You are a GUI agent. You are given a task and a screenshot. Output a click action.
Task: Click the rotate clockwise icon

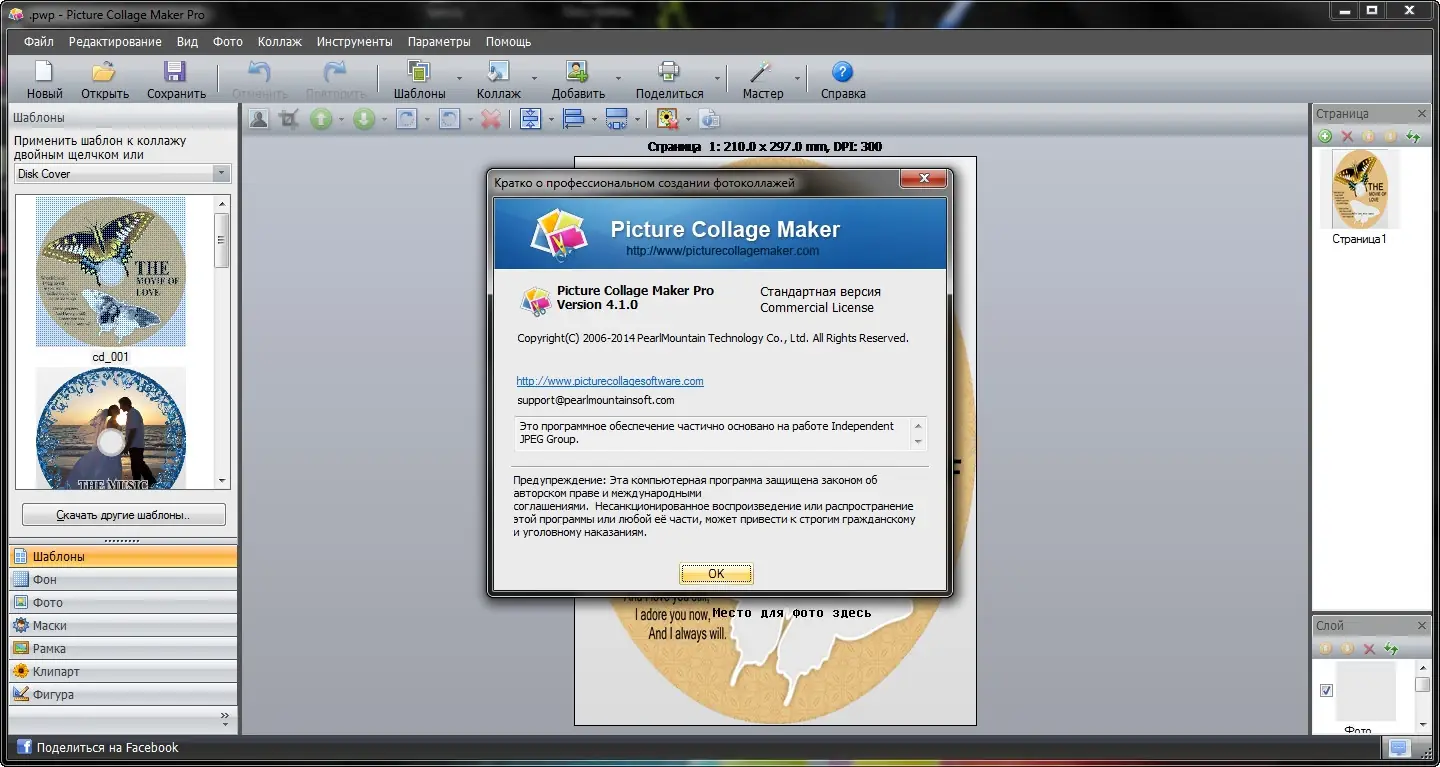tap(406, 119)
